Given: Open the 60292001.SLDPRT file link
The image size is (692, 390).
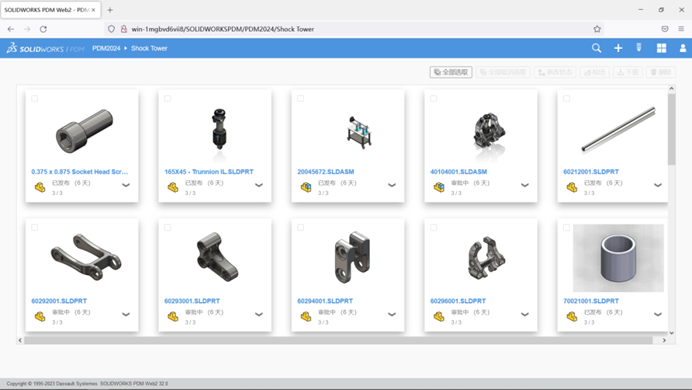Looking at the screenshot, I should coord(59,301).
